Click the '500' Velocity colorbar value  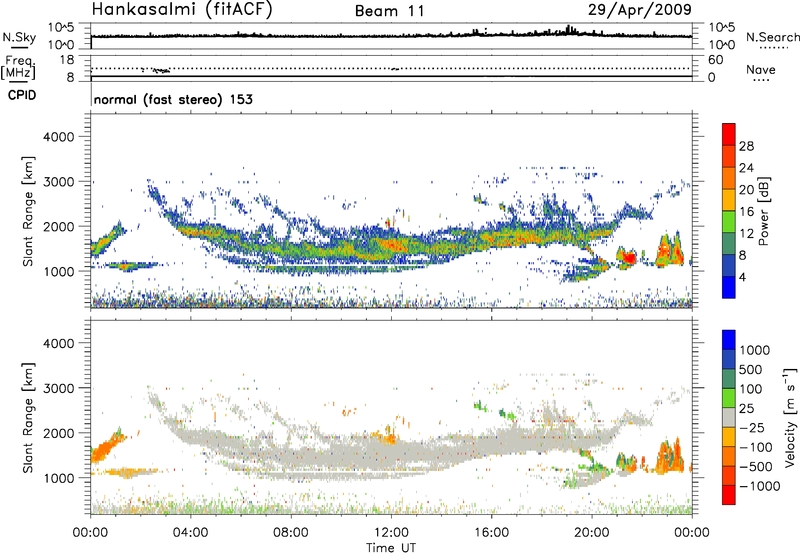(751, 370)
